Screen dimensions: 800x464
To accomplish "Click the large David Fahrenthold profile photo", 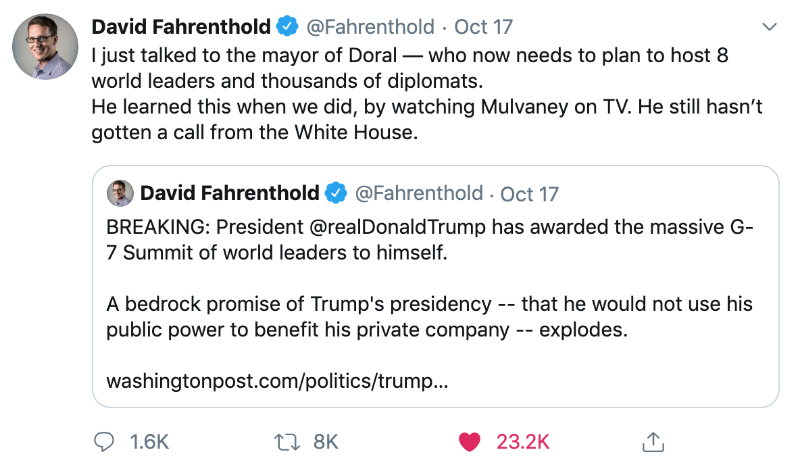I will coord(45,47).
